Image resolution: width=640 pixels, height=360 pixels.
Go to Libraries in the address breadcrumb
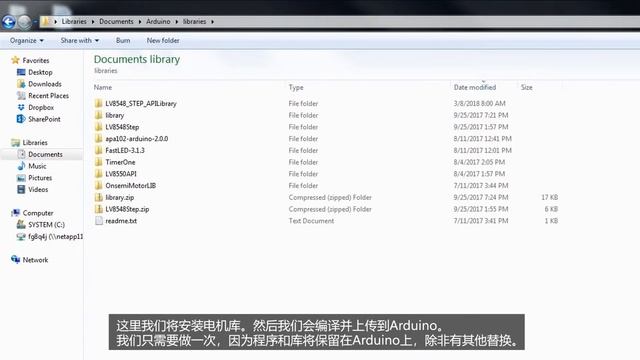point(74,22)
